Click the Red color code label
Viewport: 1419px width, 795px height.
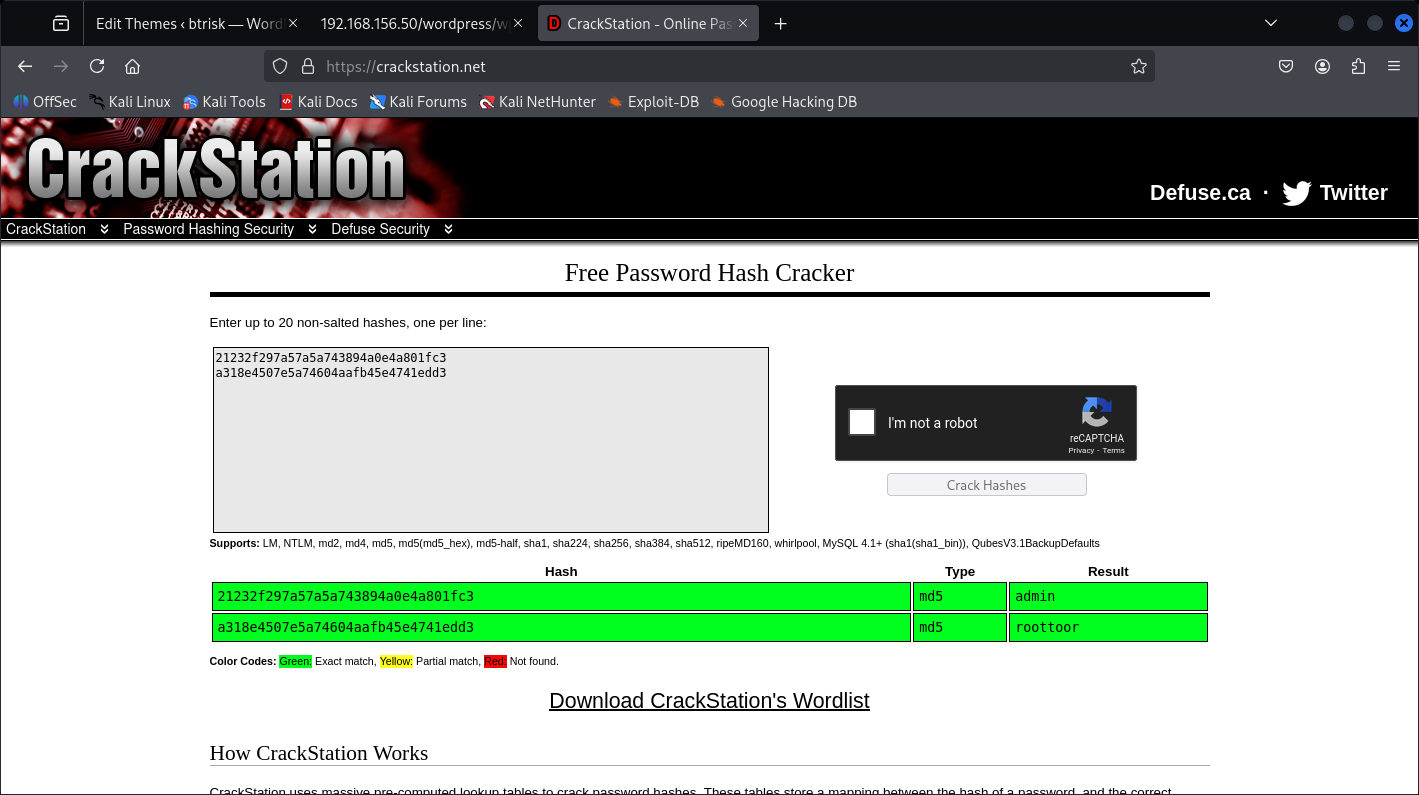pyautogui.click(x=495, y=661)
